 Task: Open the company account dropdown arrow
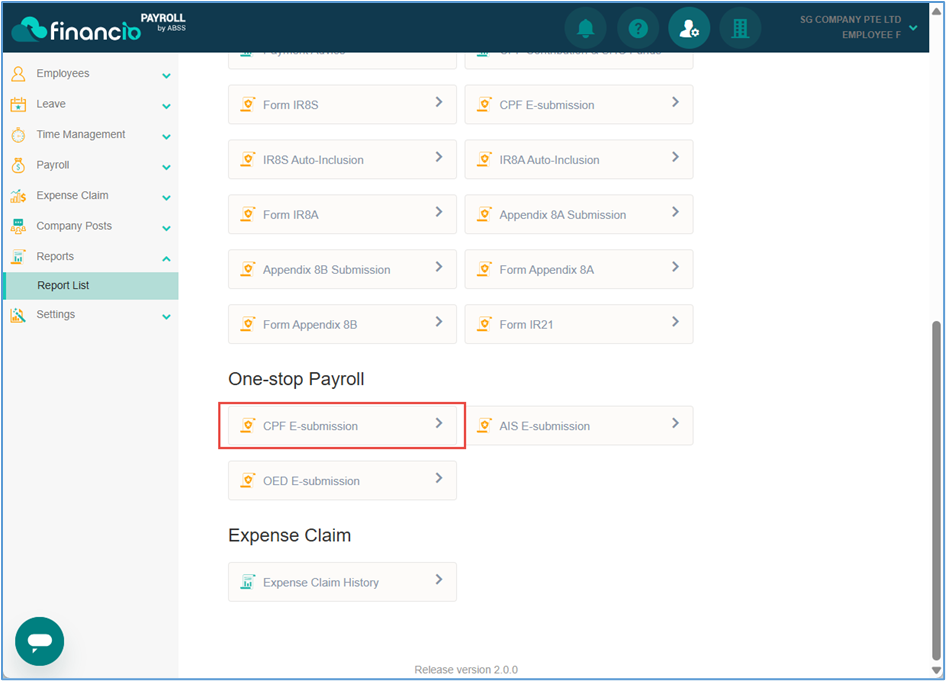pyautogui.click(x=913, y=28)
